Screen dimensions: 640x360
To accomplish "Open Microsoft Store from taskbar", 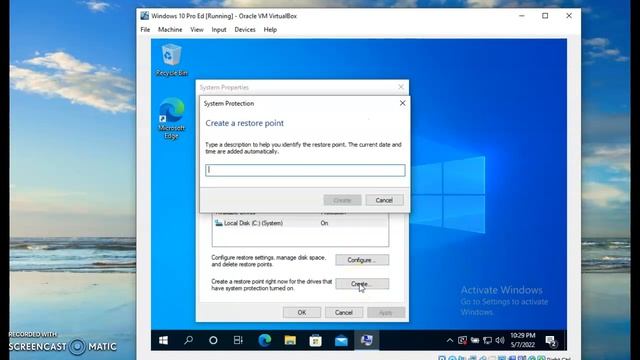I will coord(316,340).
